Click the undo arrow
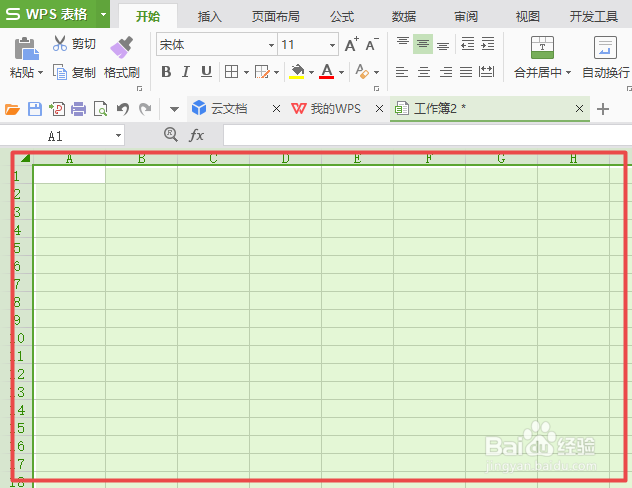 click(x=123, y=109)
